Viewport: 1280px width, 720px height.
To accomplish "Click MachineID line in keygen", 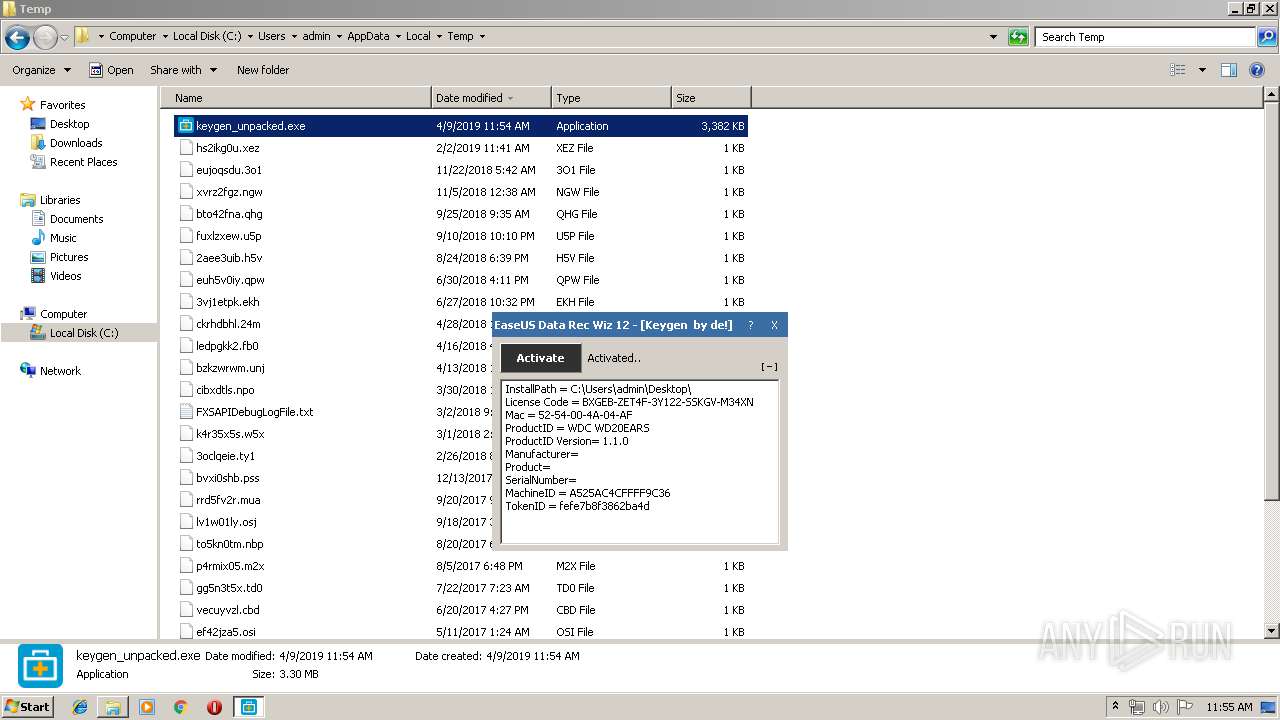I will [588, 493].
